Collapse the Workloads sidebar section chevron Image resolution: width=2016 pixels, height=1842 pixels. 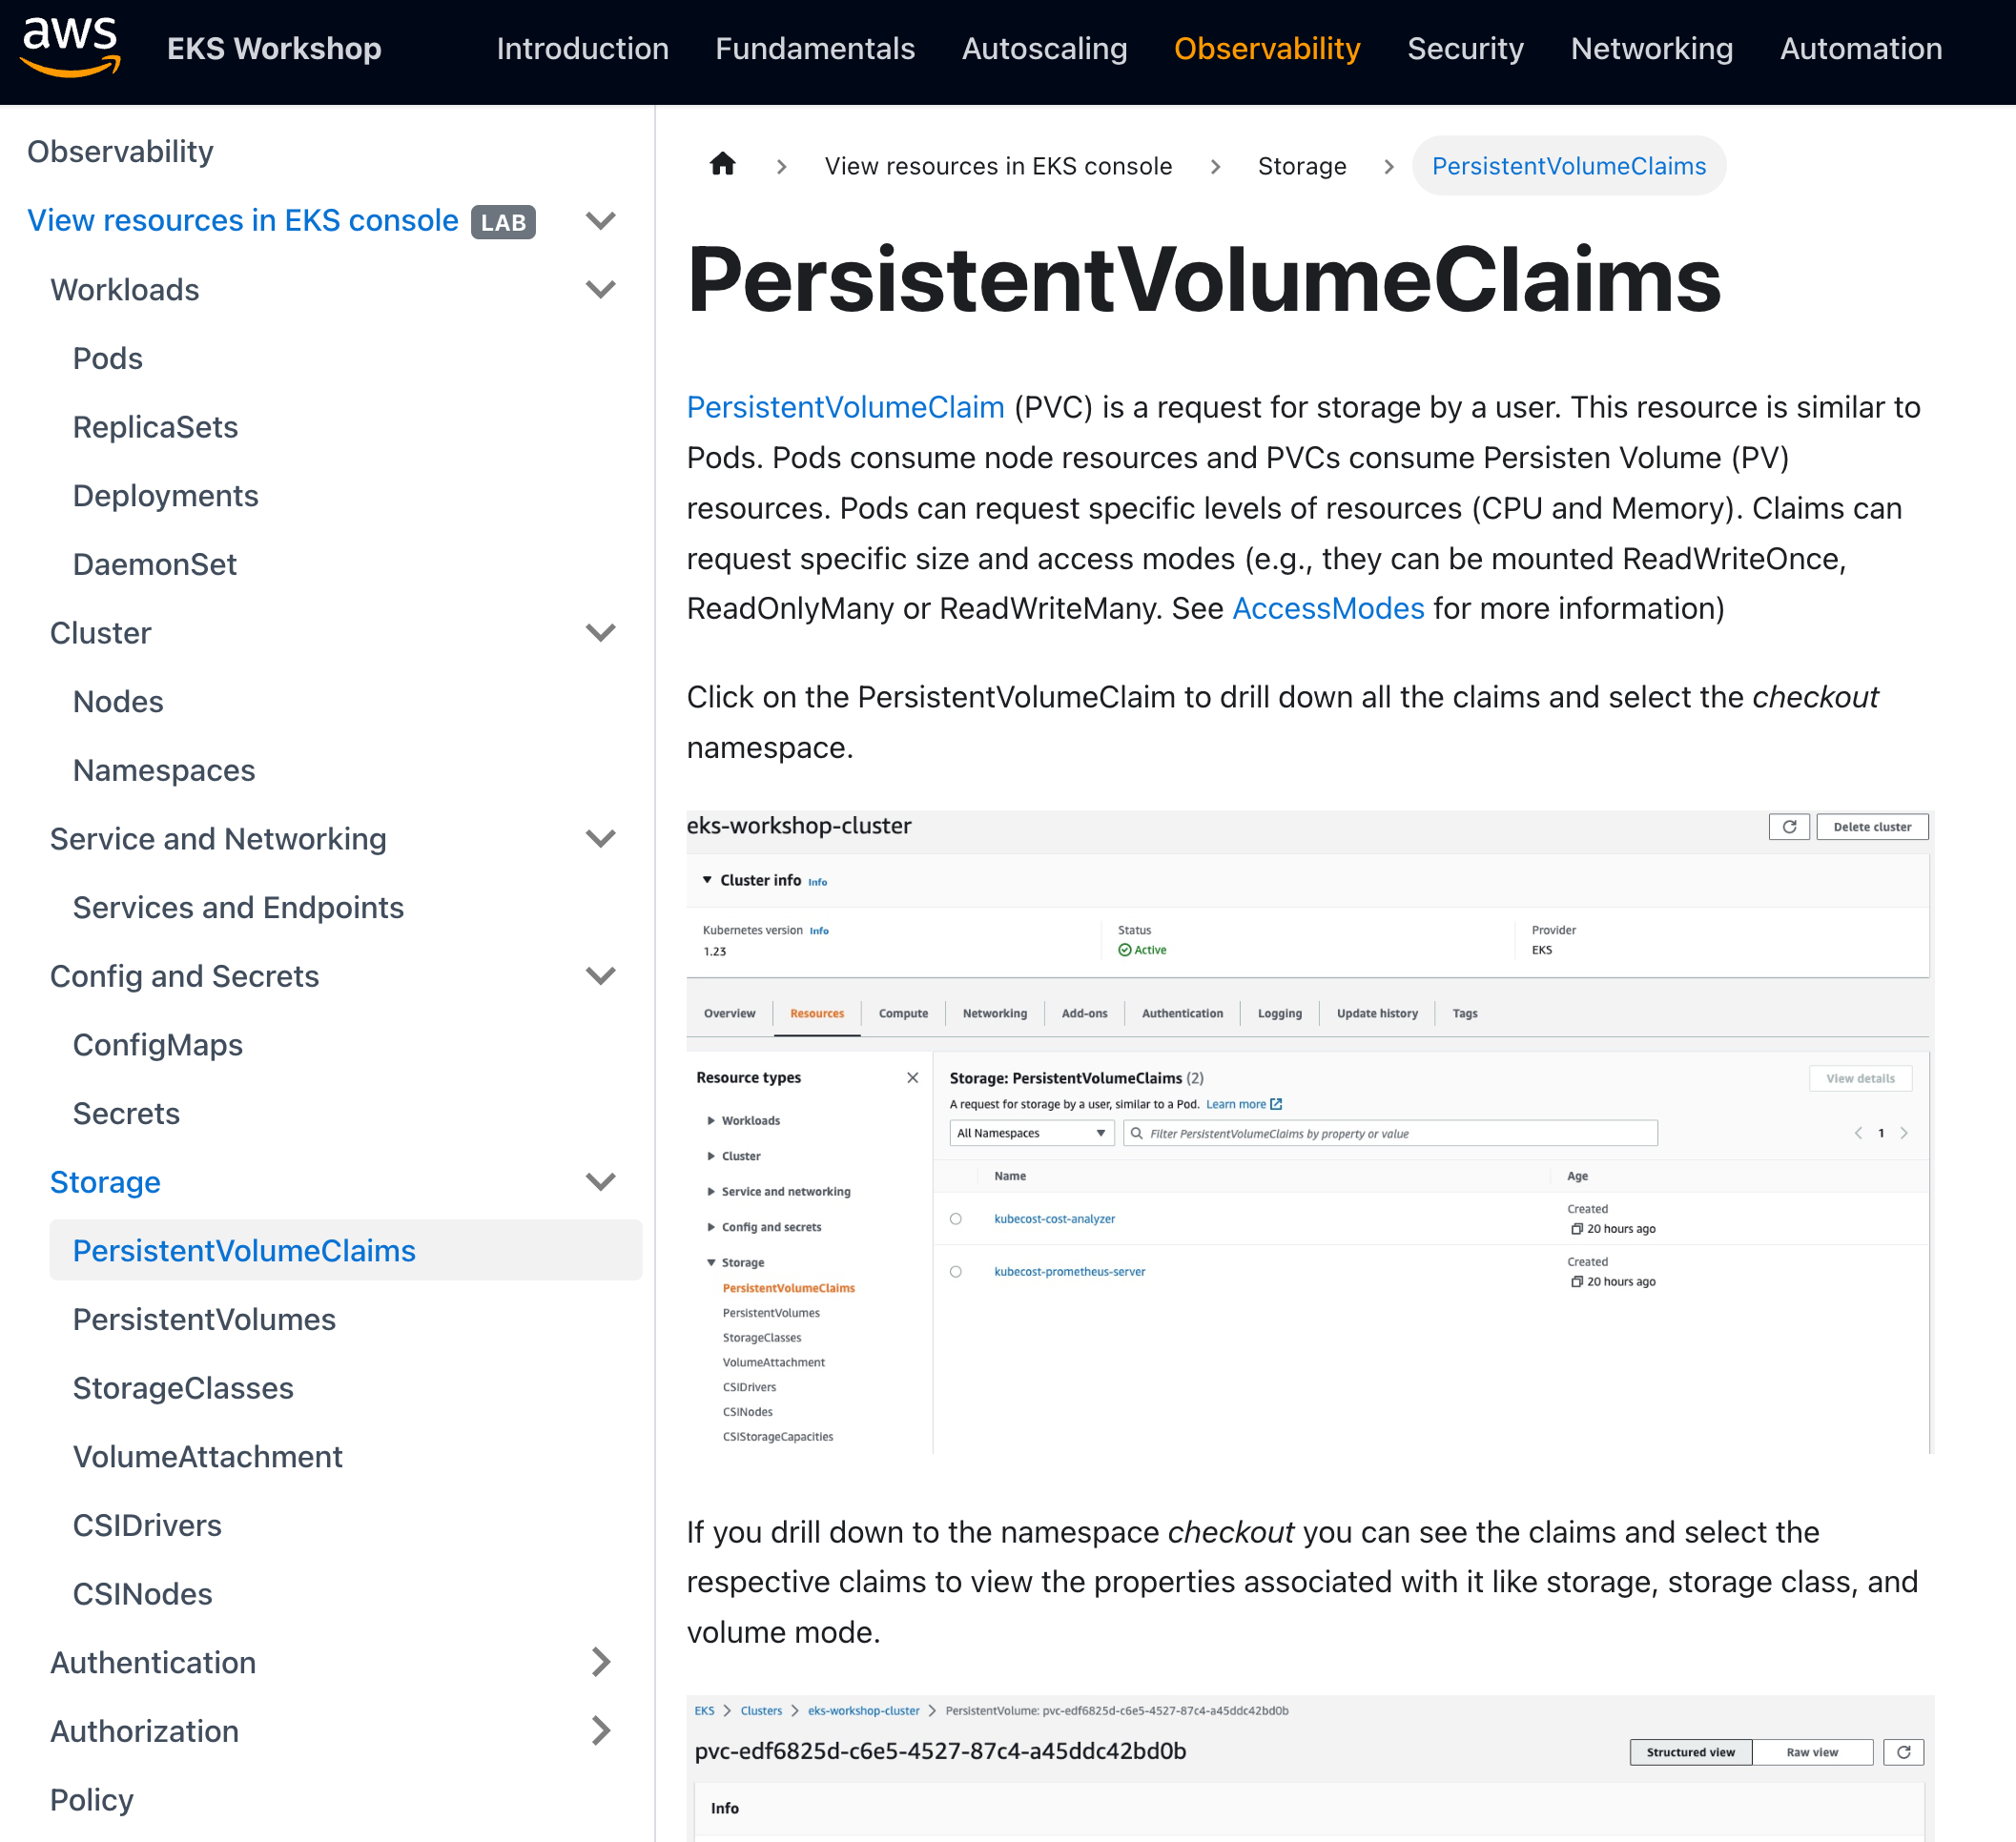[600, 290]
